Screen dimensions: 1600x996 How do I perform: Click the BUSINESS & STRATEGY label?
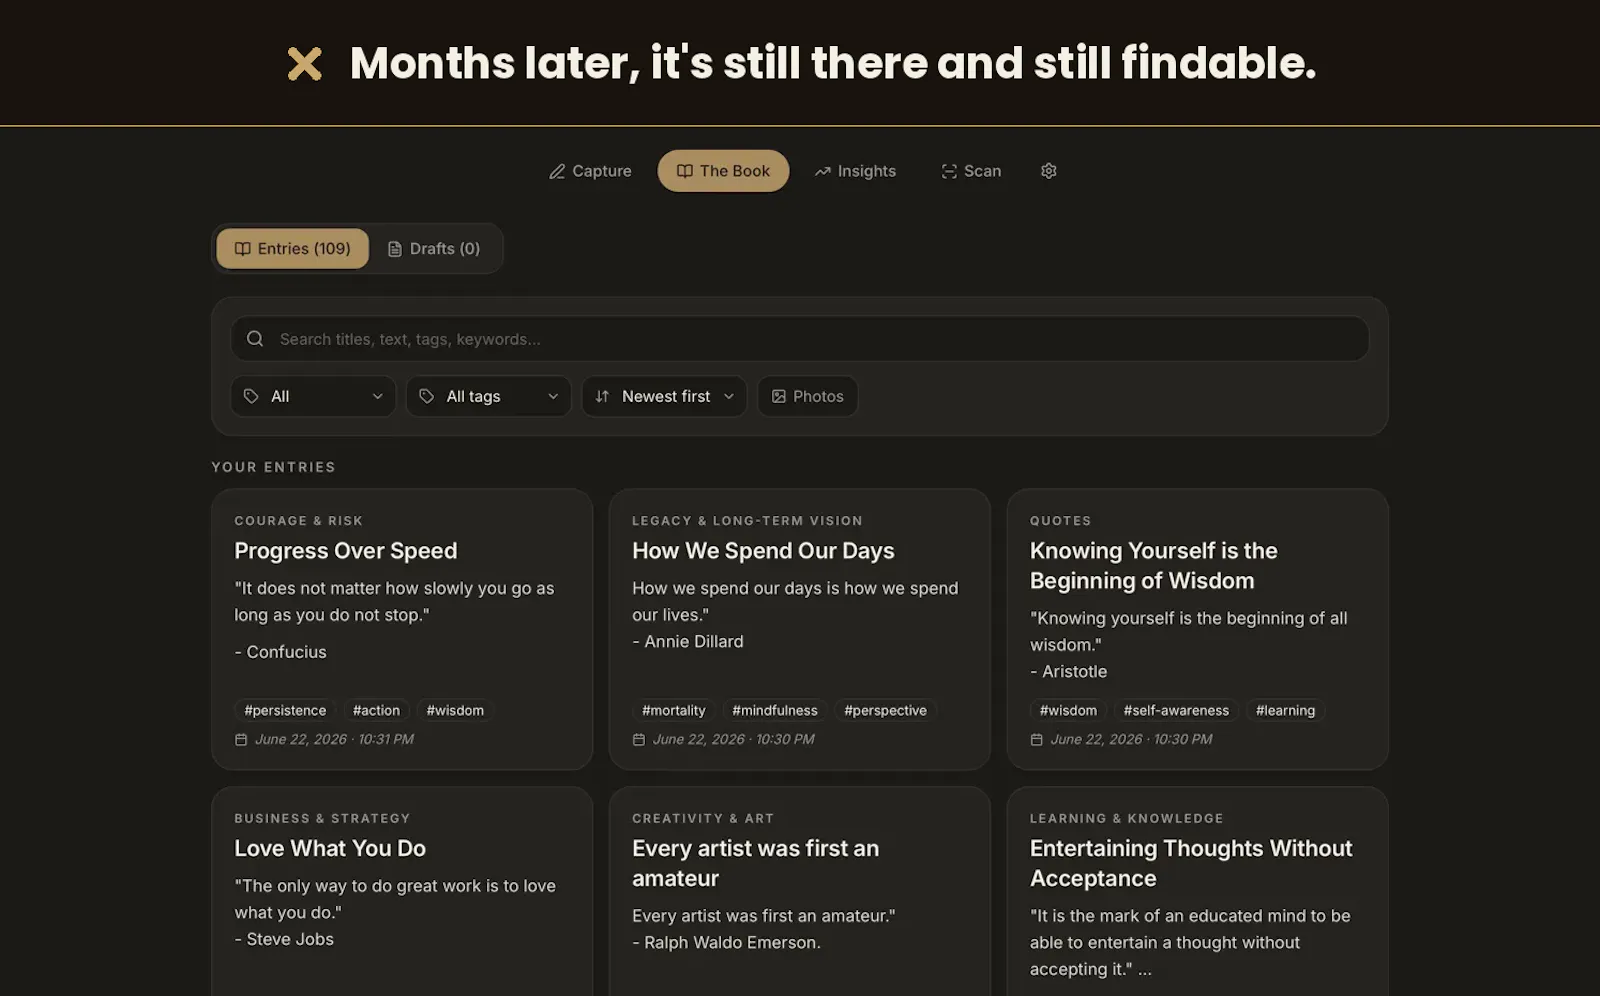(322, 819)
